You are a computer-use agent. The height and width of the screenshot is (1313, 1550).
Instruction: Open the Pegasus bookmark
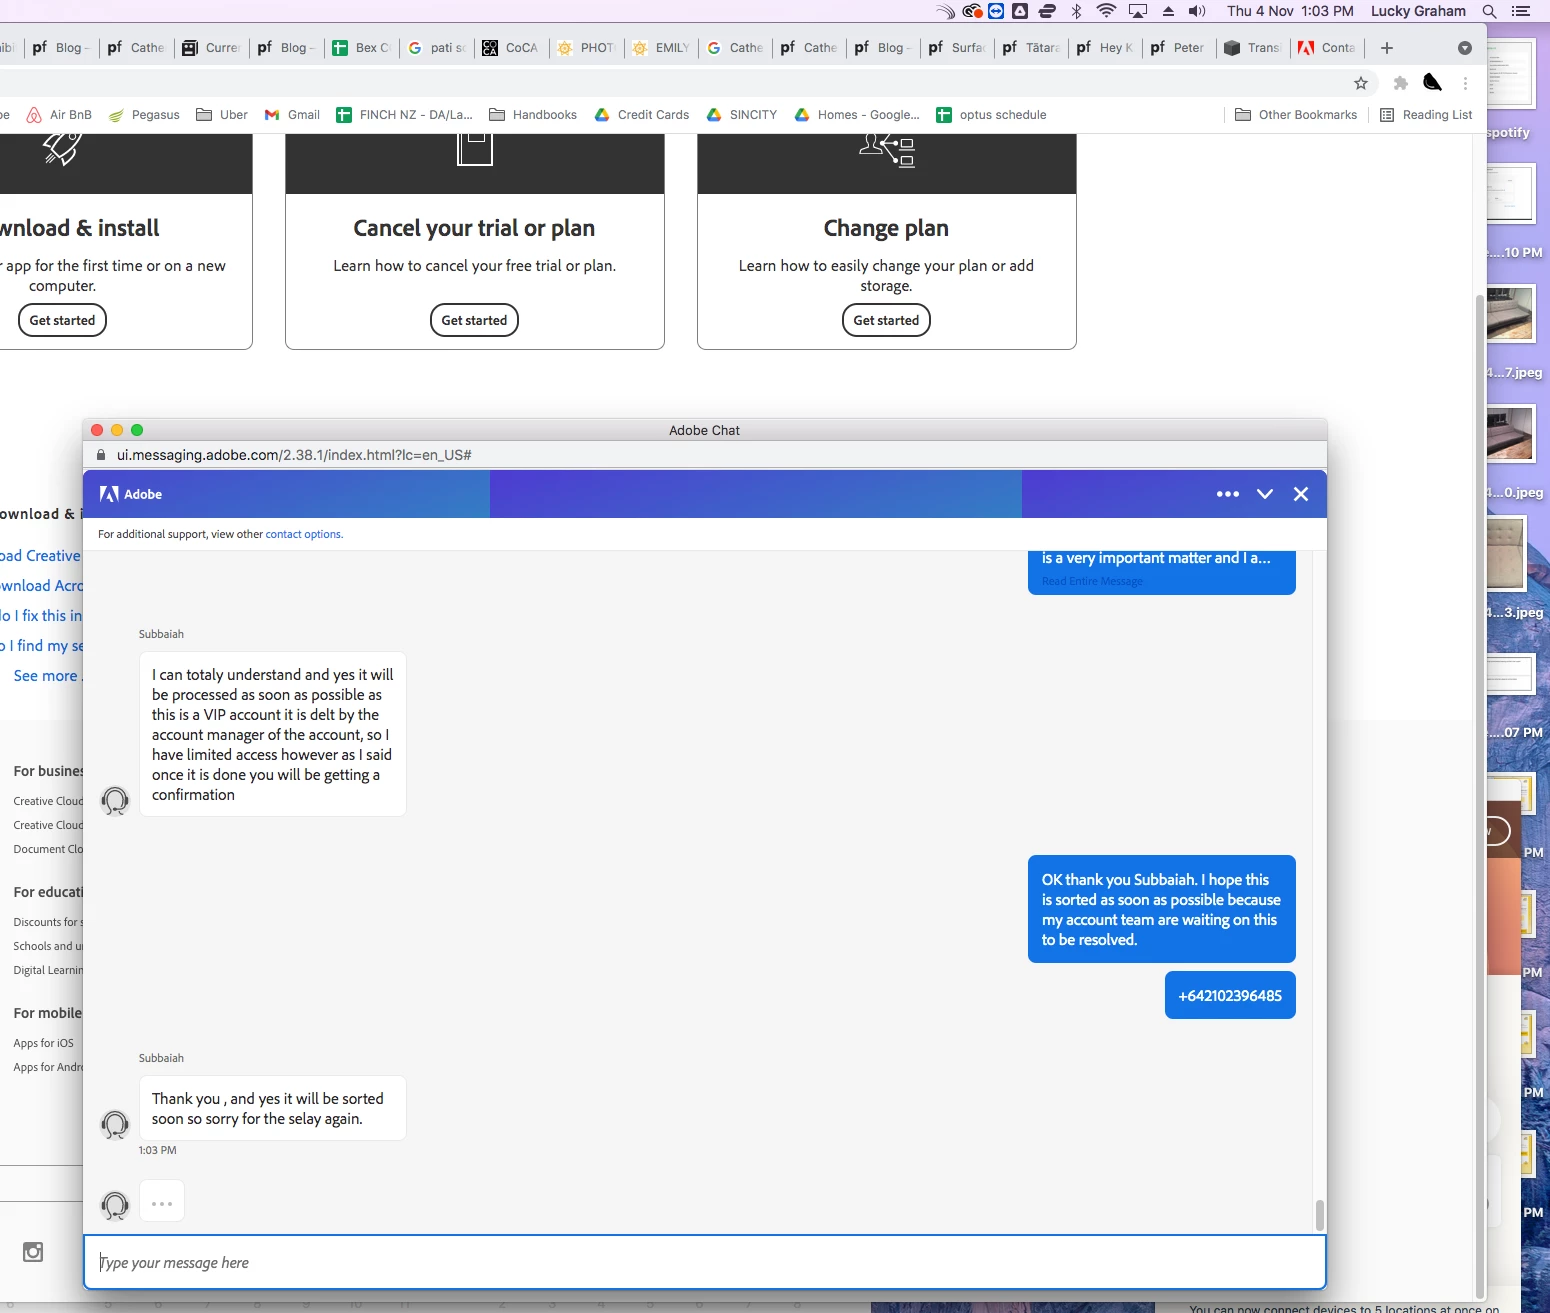[144, 115]
